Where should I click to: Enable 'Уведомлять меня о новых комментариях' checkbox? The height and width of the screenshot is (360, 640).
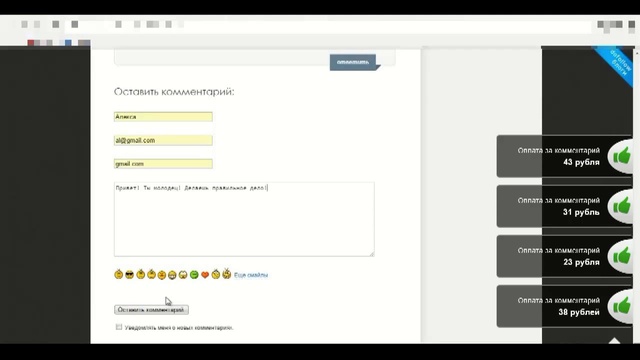pos(119,327)
